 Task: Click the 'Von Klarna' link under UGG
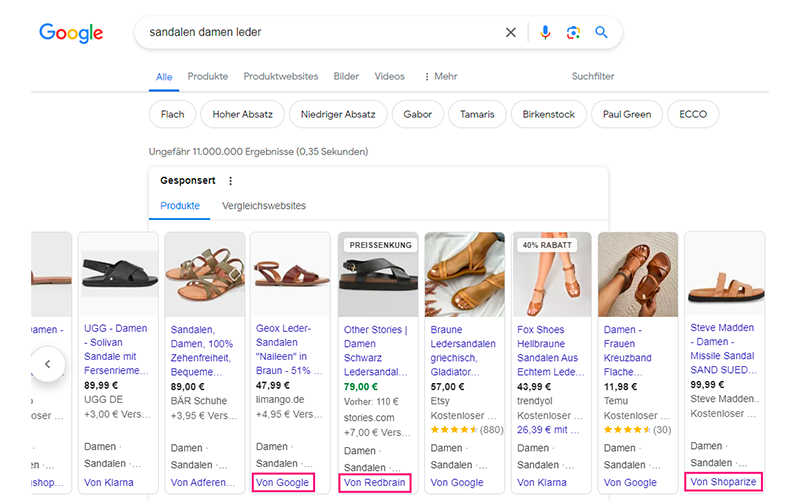pyautogui.click(x=109, y=482)
